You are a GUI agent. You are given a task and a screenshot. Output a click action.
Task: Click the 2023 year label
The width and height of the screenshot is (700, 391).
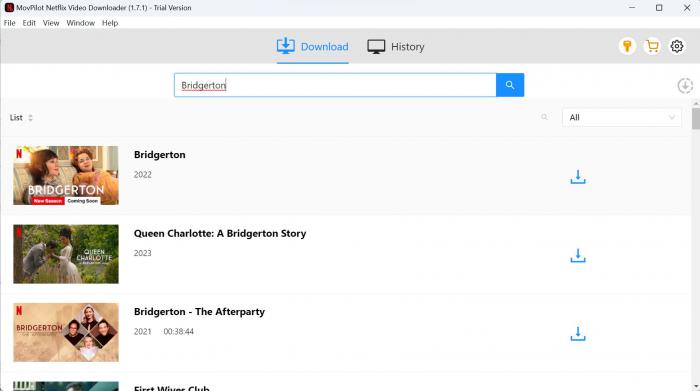tap(143, 253)
